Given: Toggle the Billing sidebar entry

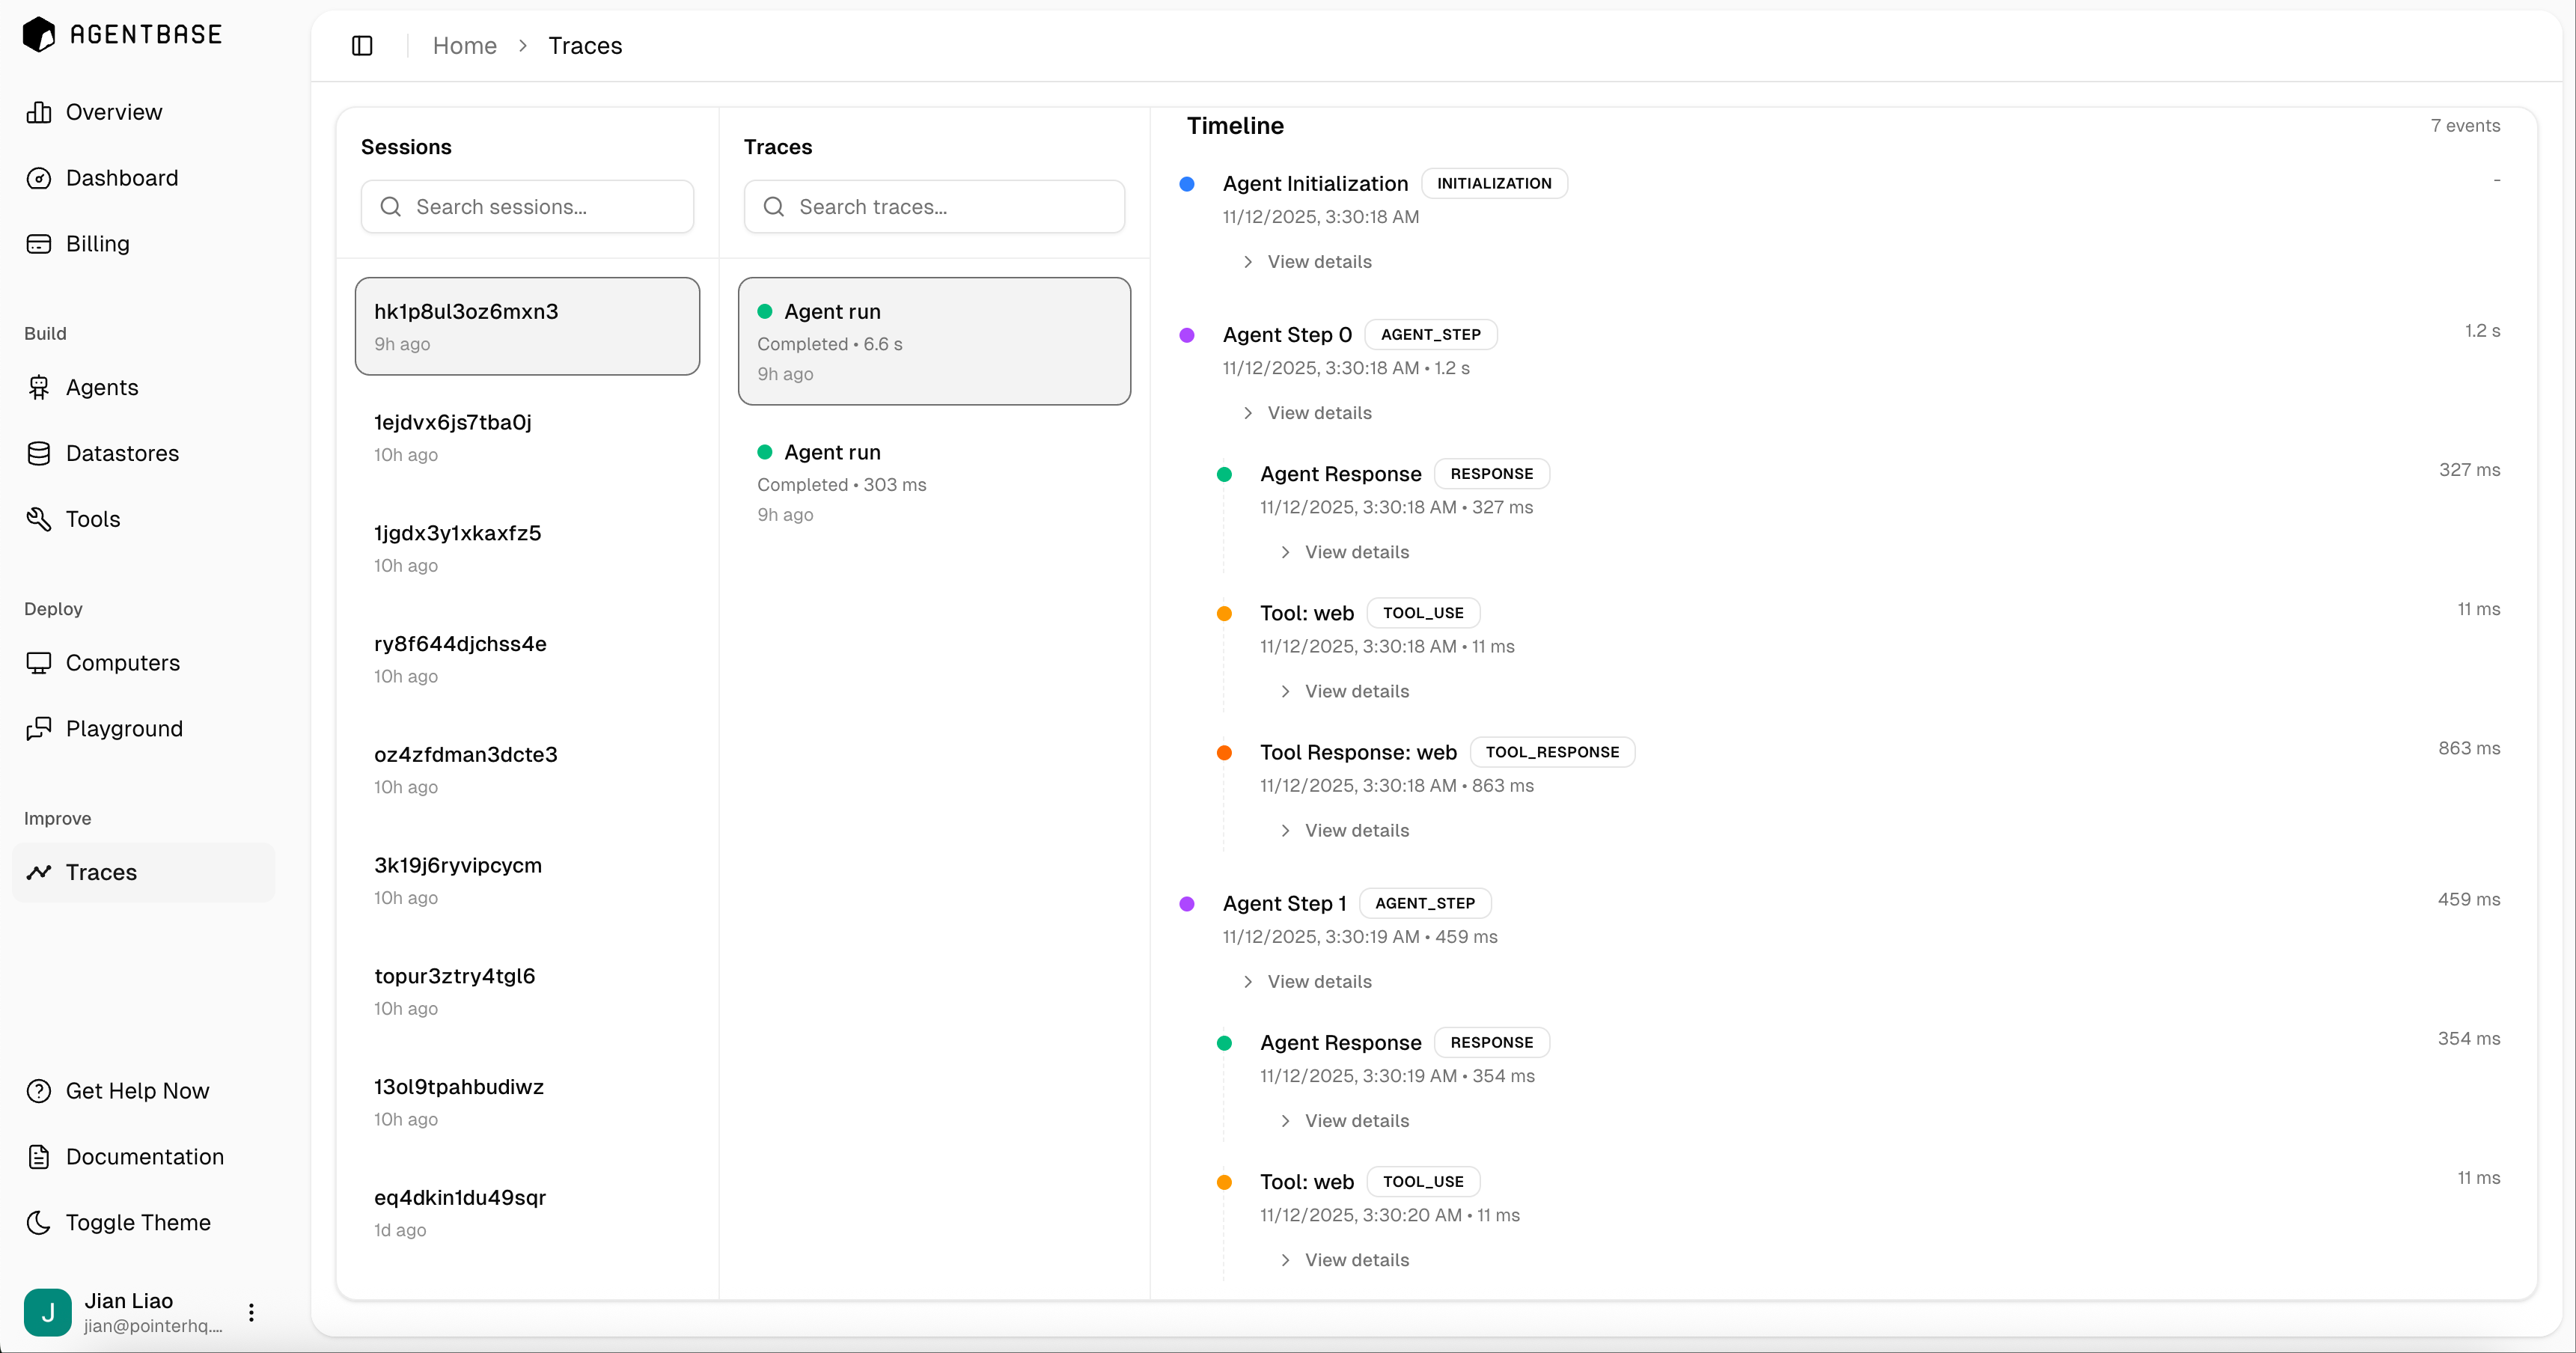Looking at the screenshot, I should tap(97, 243).
